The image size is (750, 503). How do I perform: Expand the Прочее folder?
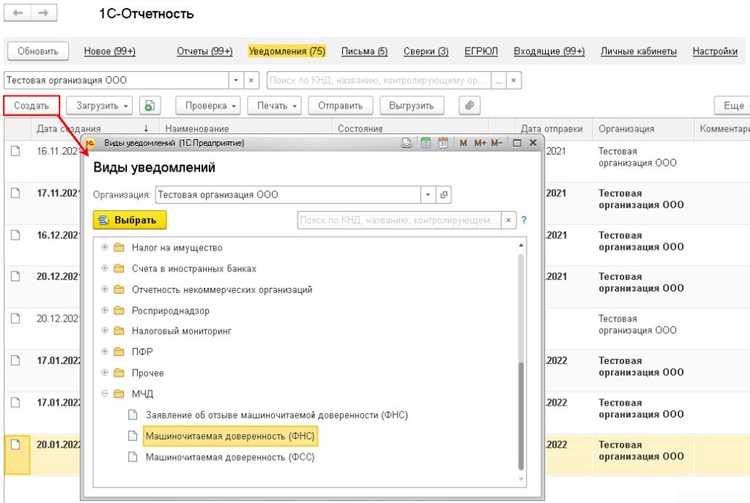pyautogui.click(x=105, y=372)
